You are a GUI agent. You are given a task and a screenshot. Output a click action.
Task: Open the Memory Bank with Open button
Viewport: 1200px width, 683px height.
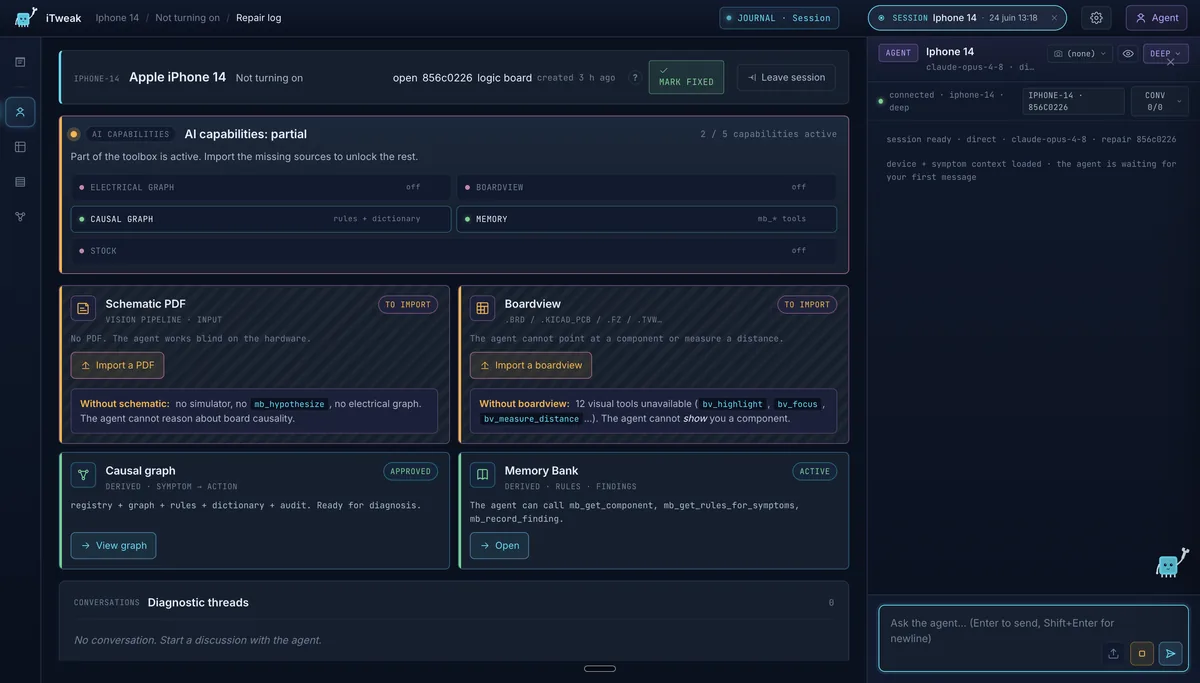499,545
